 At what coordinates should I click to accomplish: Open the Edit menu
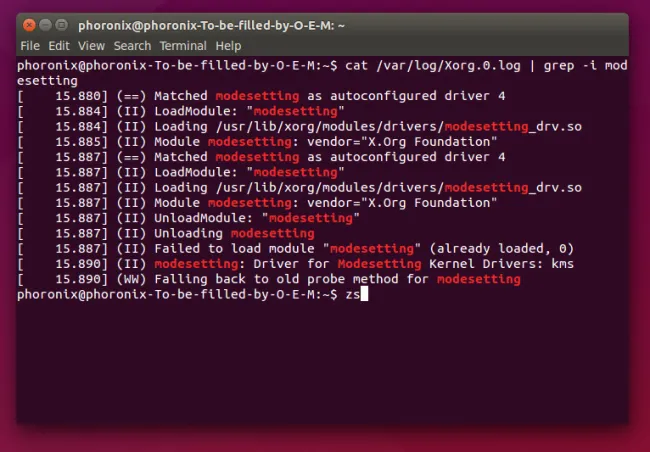pos(59,46)
